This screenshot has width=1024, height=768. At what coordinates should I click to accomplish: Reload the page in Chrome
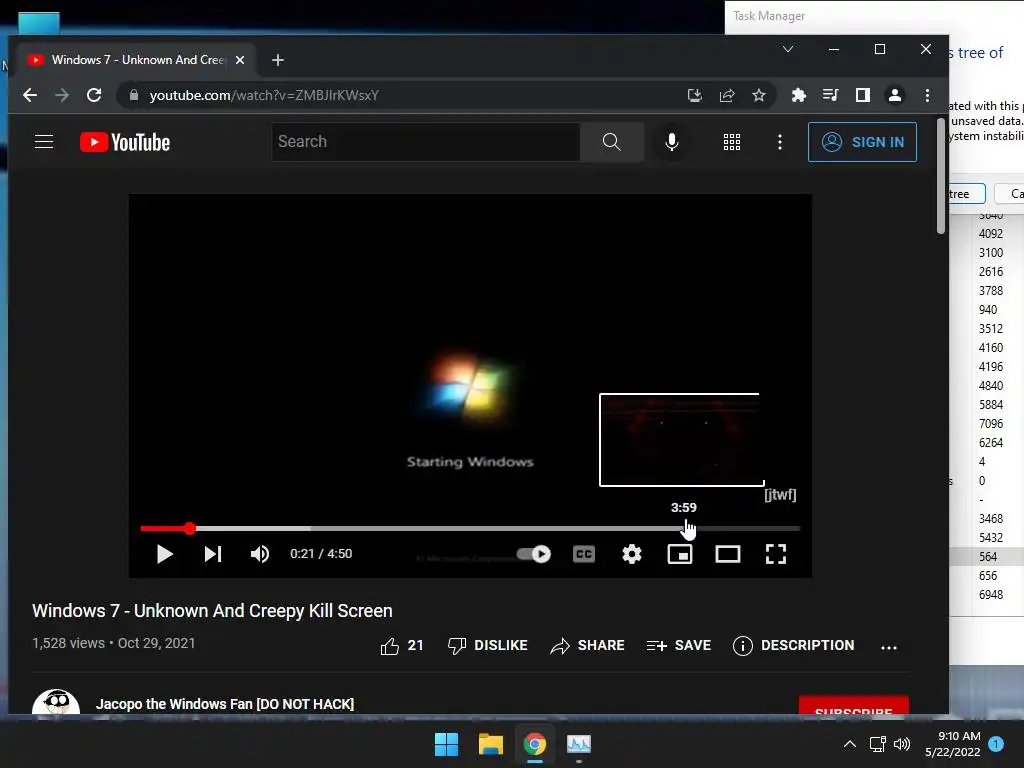click(x=94, y=95)
